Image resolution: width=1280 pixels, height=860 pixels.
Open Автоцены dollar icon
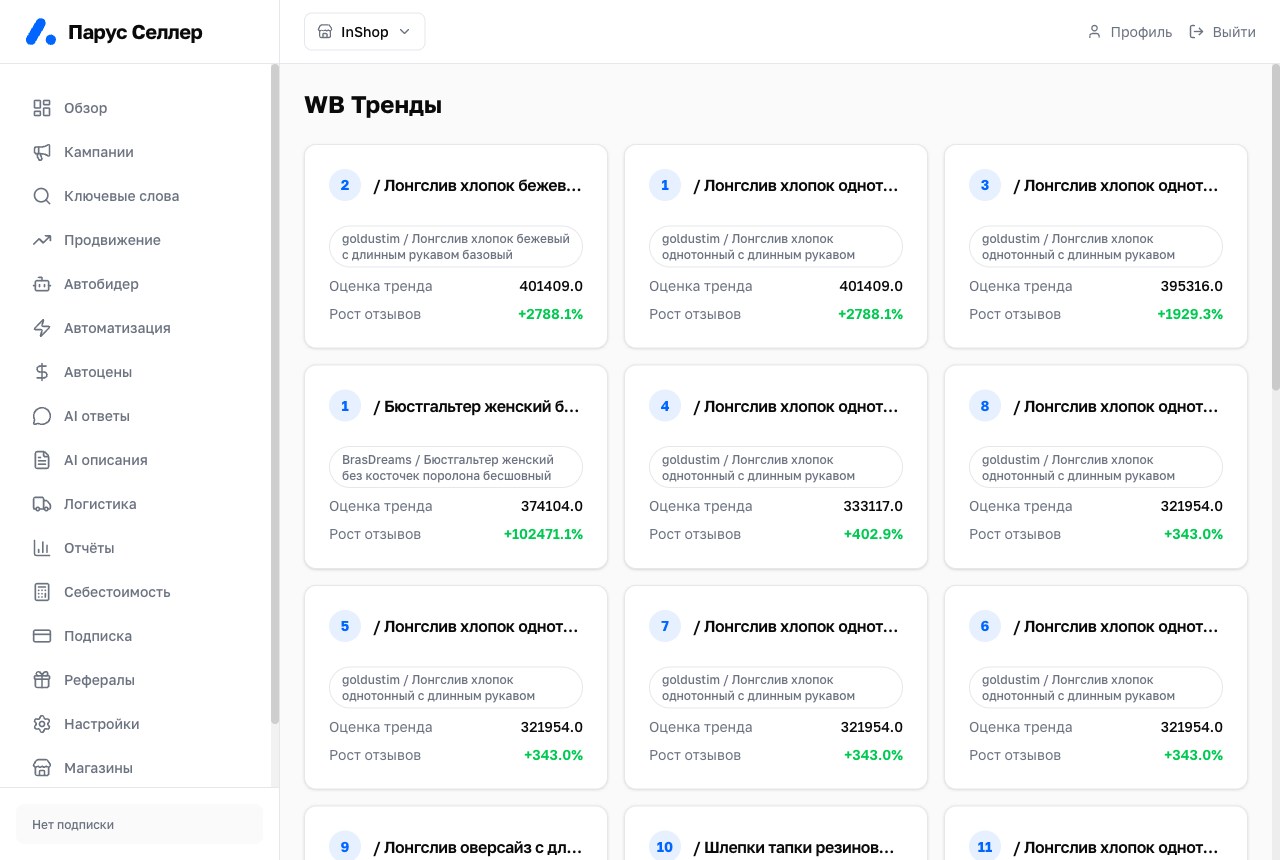pos(42,372)
